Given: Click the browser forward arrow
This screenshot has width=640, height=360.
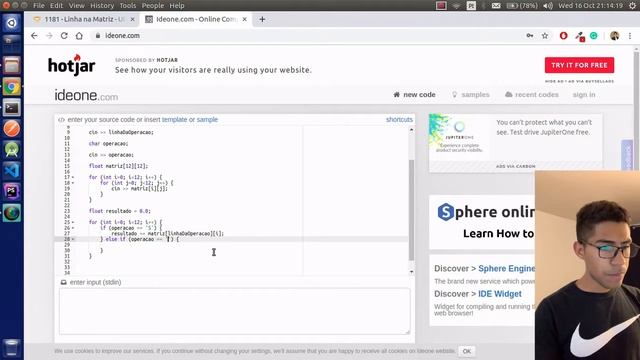Looking at the screenshot, I should 49,36.
